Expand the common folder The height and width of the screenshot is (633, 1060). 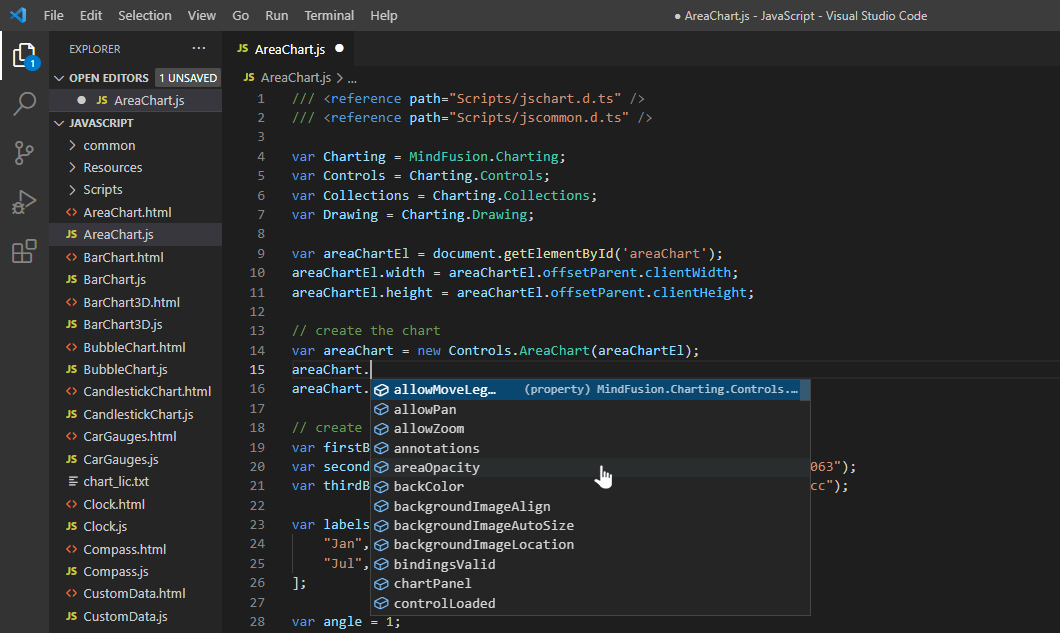click(72, 145)
